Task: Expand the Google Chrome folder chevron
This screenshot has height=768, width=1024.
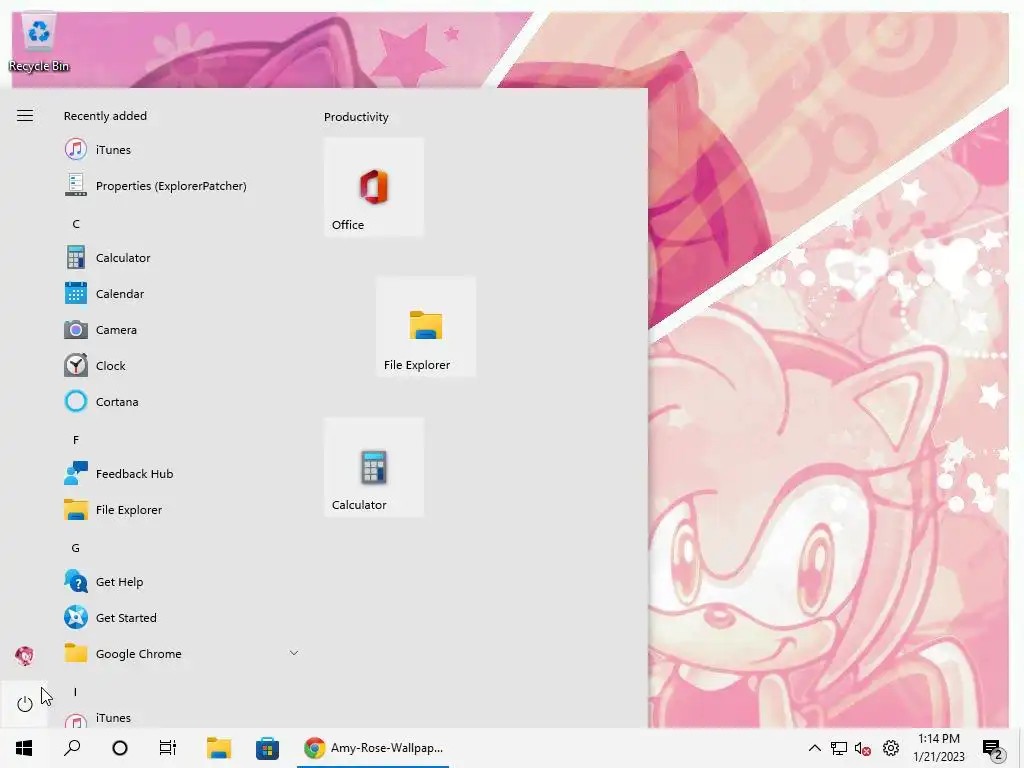Action: point(294,653)
